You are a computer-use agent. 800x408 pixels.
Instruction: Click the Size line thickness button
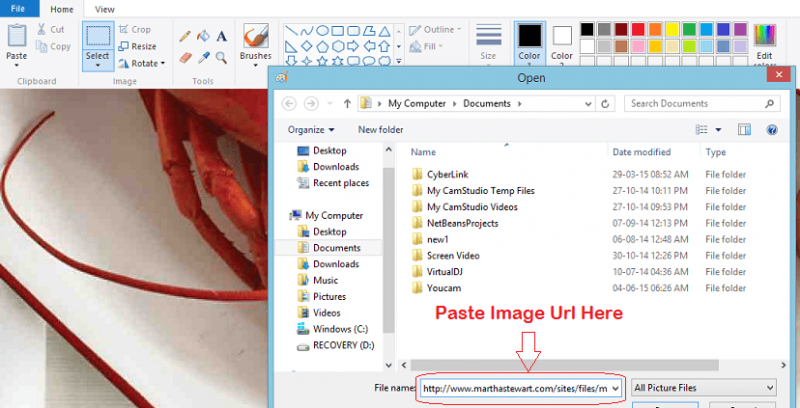click(488, 43)
